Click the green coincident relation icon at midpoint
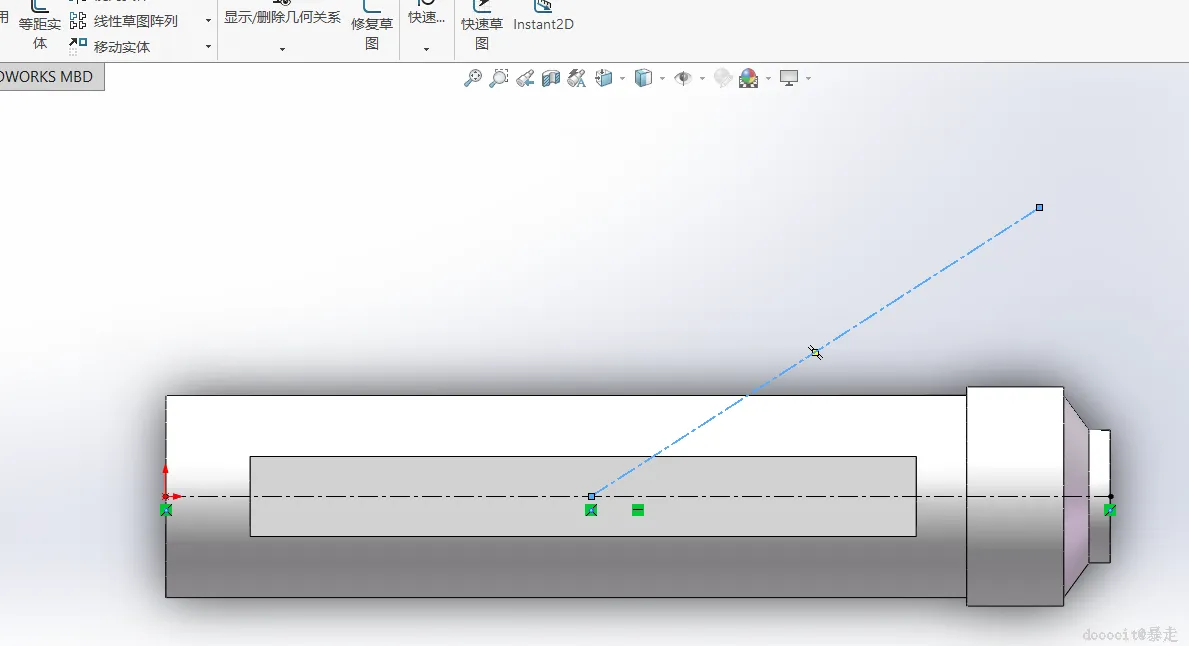This screenshot has height=646, width=1189. pos(591,510)
